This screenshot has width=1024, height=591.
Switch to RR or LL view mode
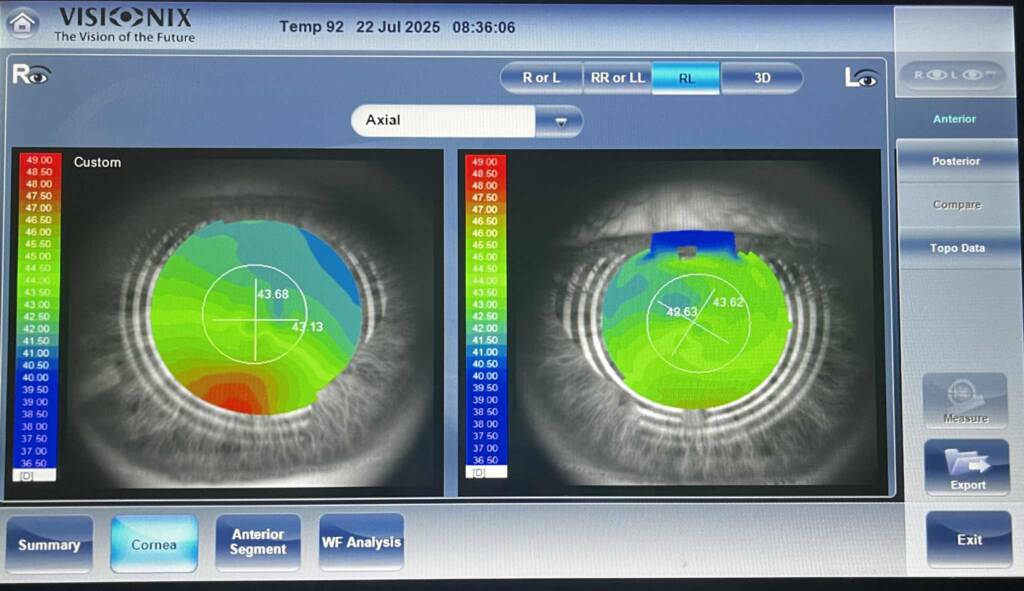[x=616, y=78]
